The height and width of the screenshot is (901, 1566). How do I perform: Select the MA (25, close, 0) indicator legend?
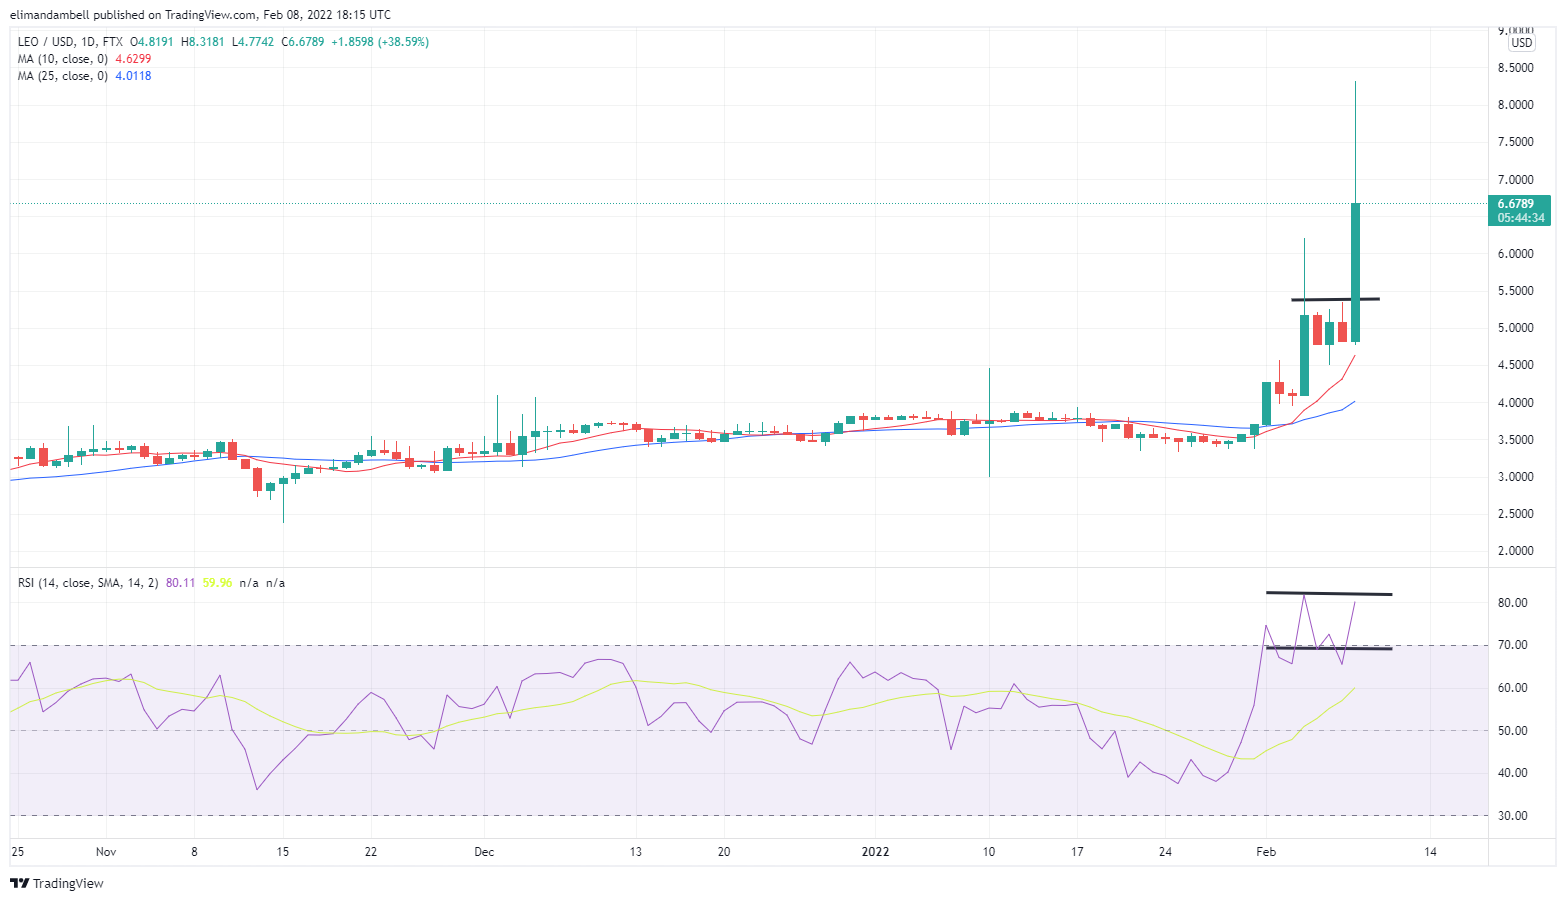tap(62, 76)
